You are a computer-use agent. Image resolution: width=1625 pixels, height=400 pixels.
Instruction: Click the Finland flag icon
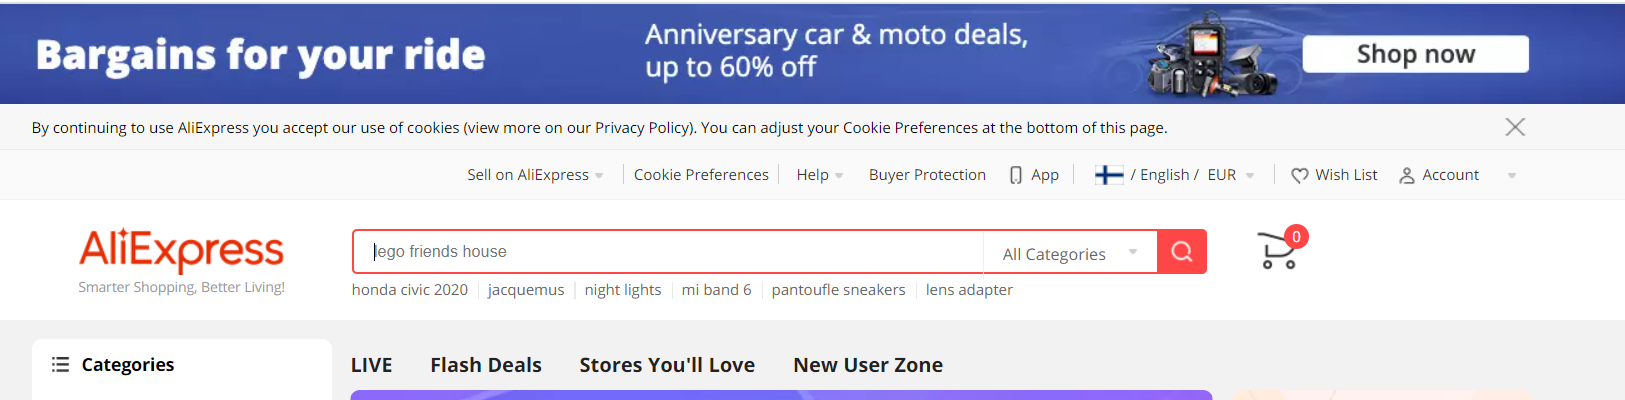tap(1109, 175)
